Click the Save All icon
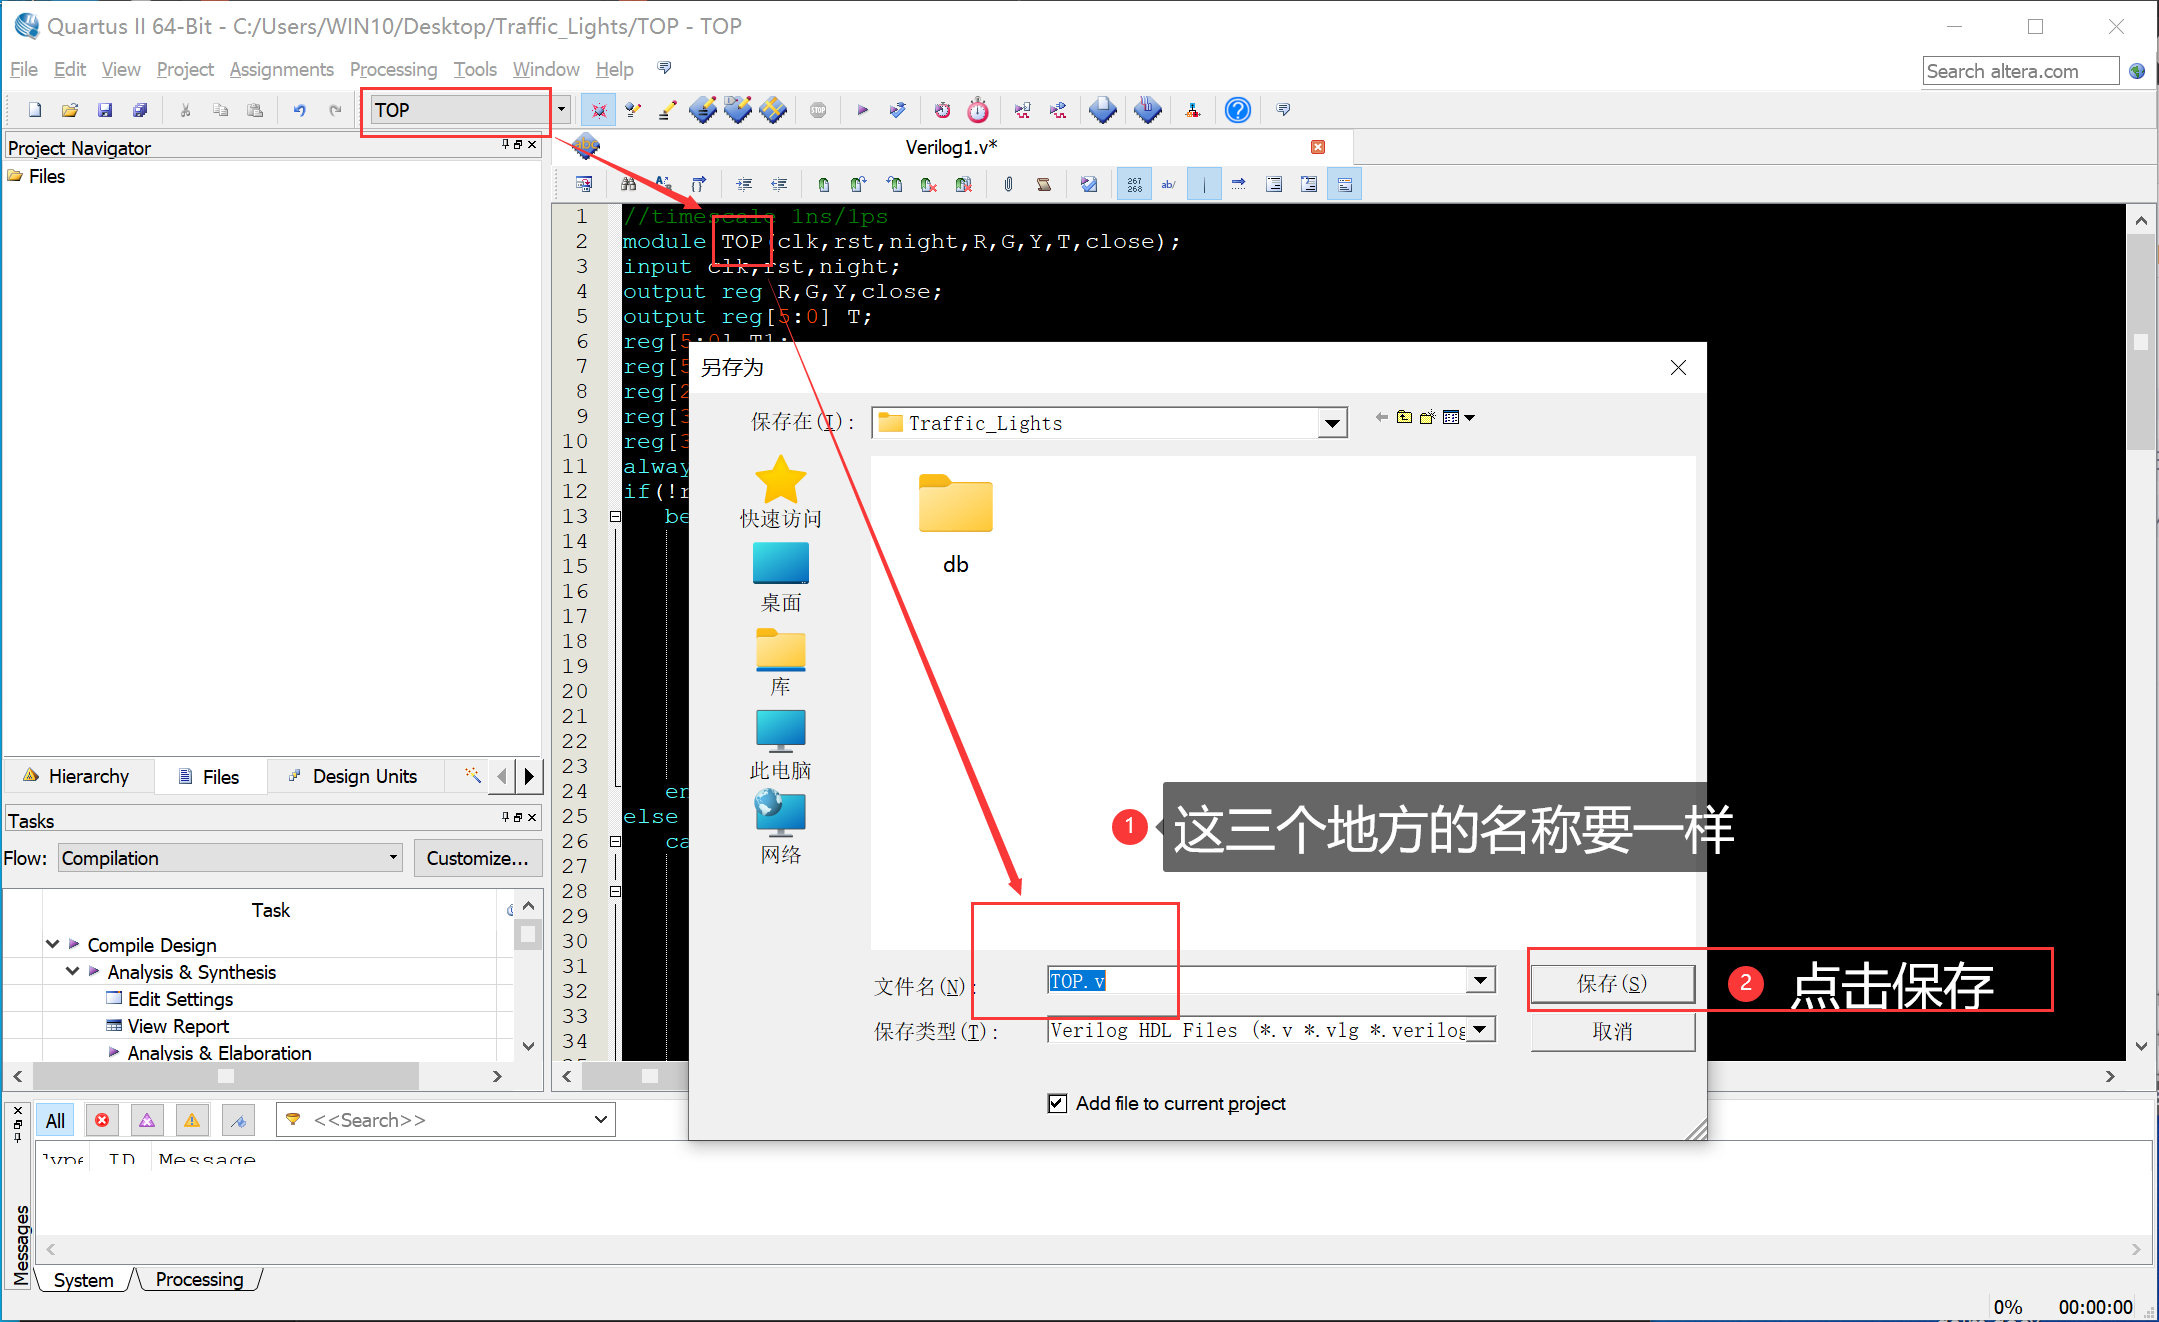 pos(141,110)
